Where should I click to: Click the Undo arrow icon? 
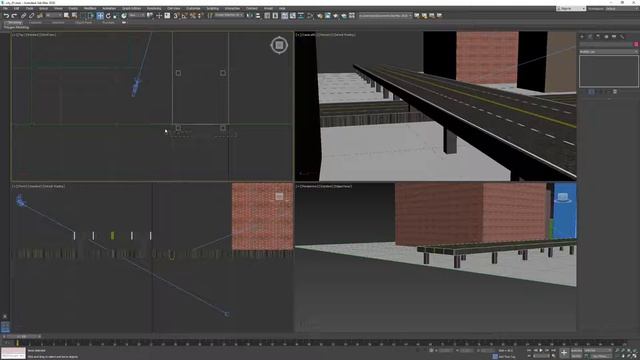click(x=7, y=16)
